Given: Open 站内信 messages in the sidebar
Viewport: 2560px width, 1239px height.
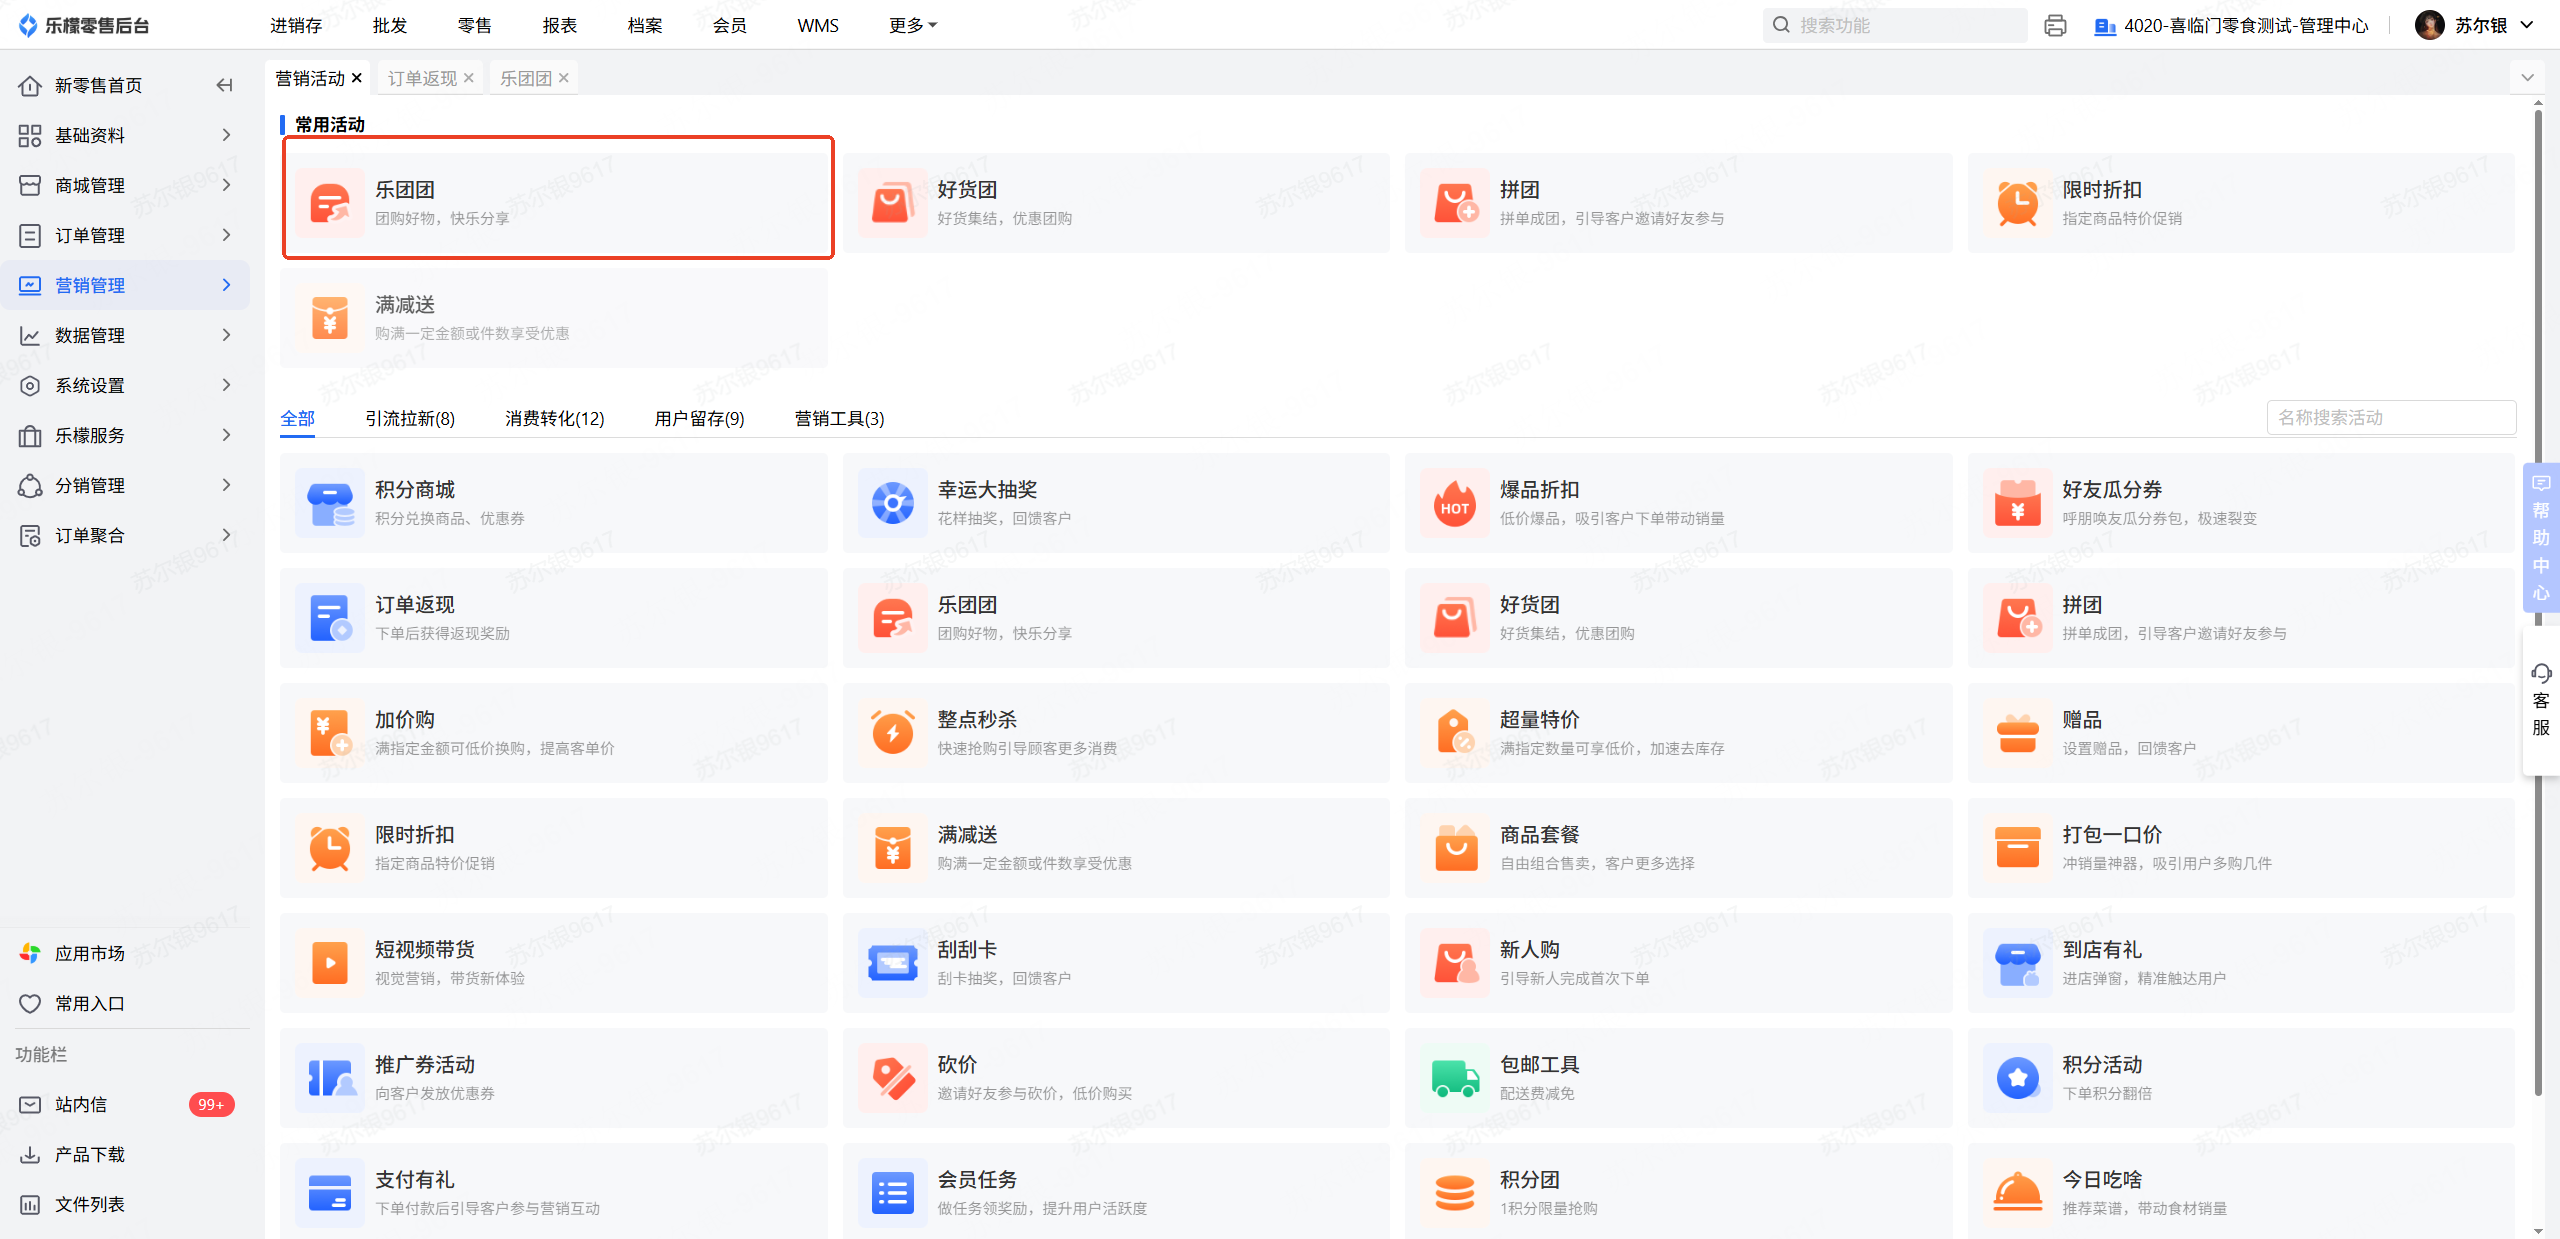Looking at the screenshot, I should pos(81,1104).
